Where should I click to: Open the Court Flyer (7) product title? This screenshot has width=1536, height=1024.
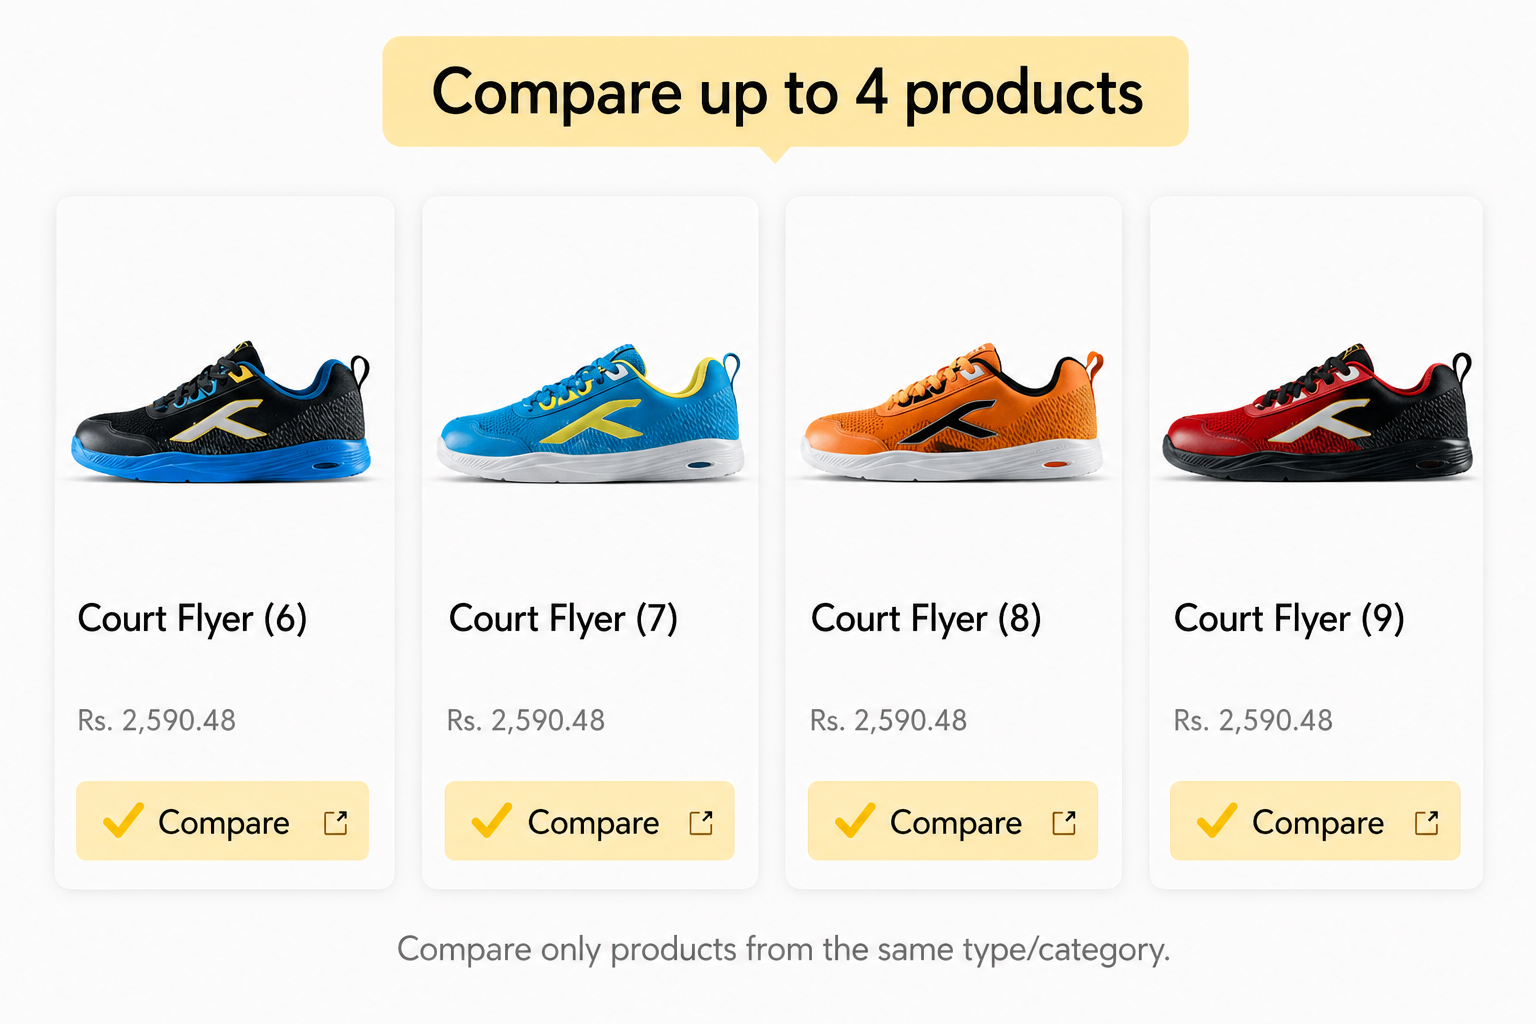click(563, 619)
